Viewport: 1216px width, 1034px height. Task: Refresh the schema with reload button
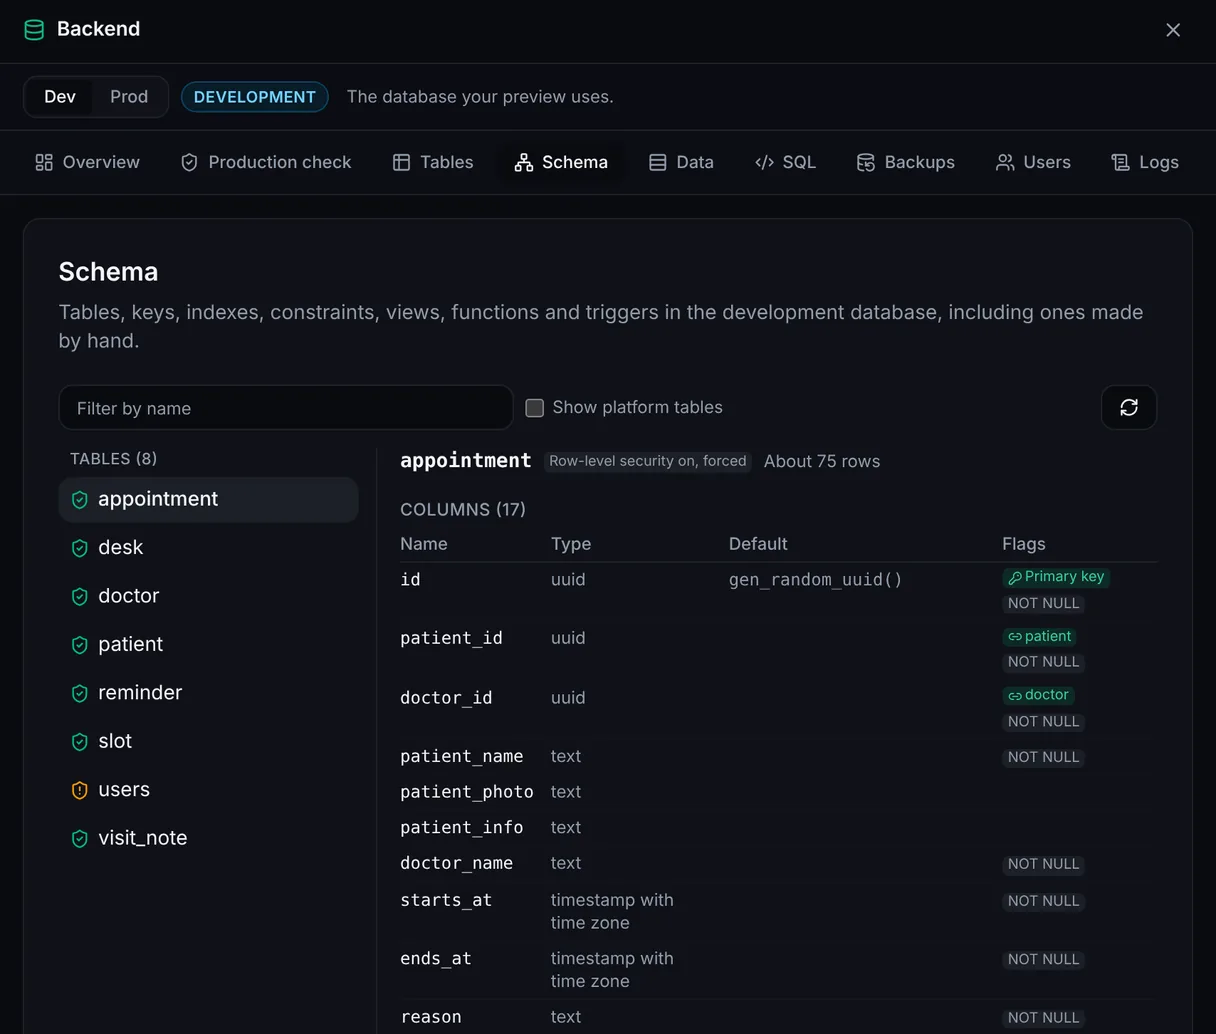[x=1129, y=407]
